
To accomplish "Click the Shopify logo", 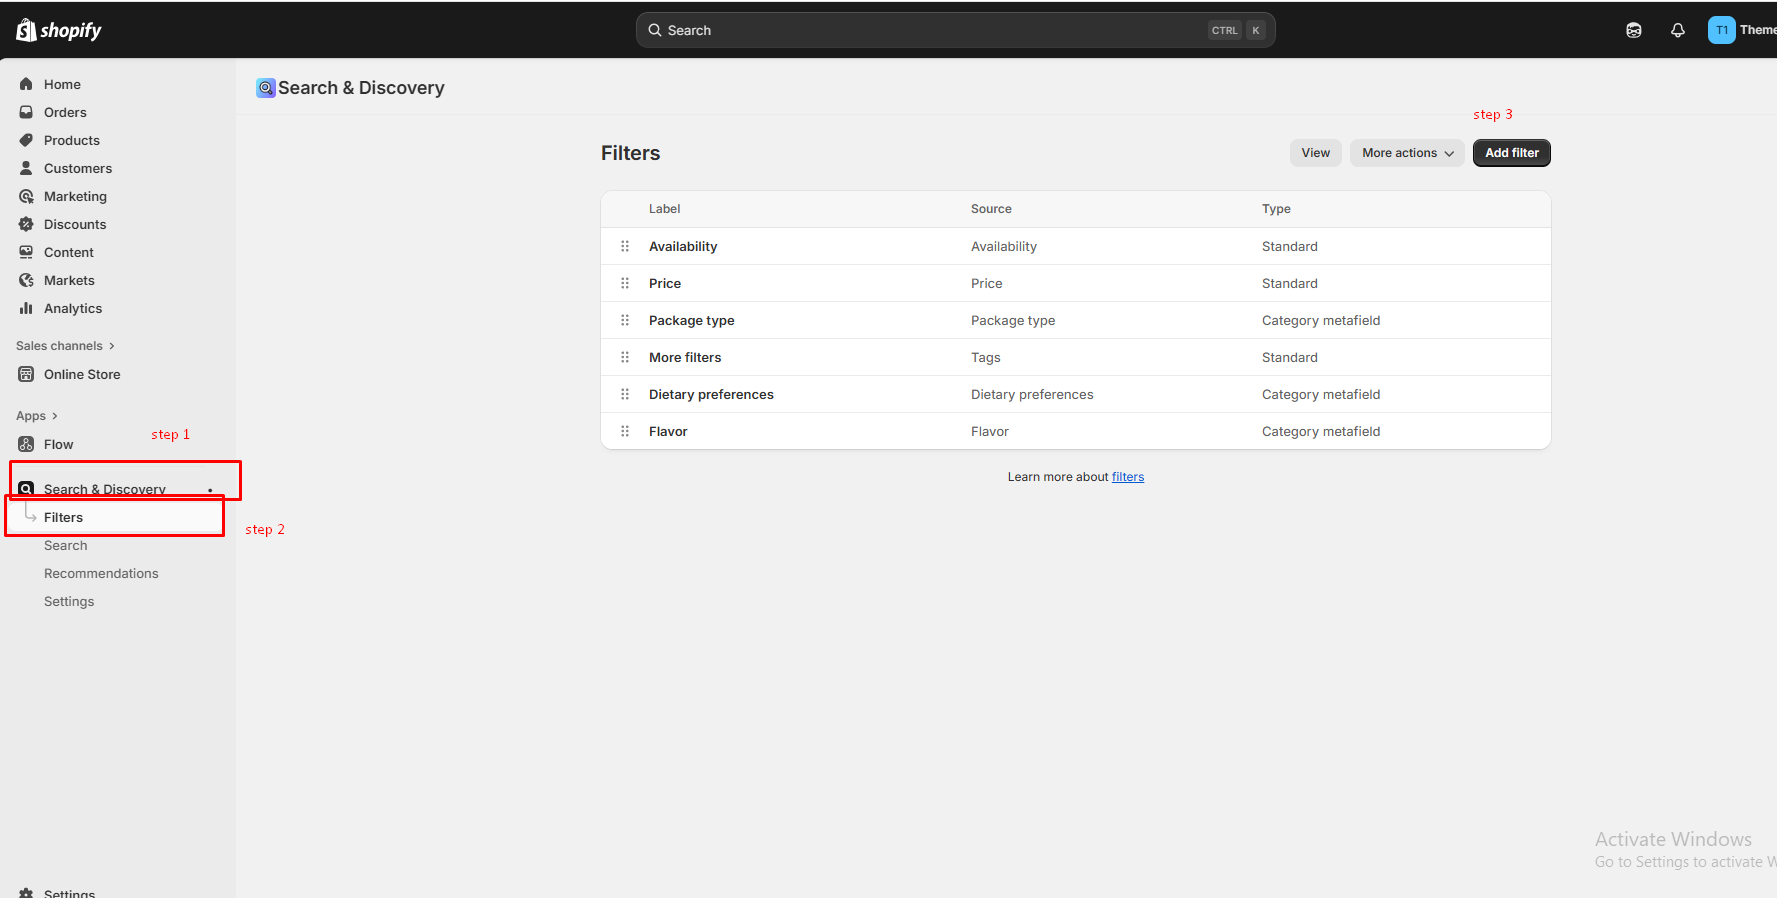I will click(x=59, y=30).
